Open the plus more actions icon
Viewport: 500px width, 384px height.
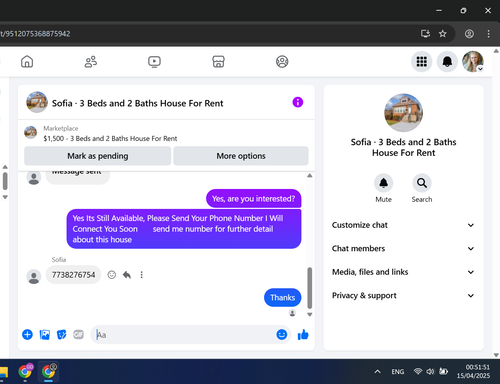pyautogui.click(x=27, y=334)
